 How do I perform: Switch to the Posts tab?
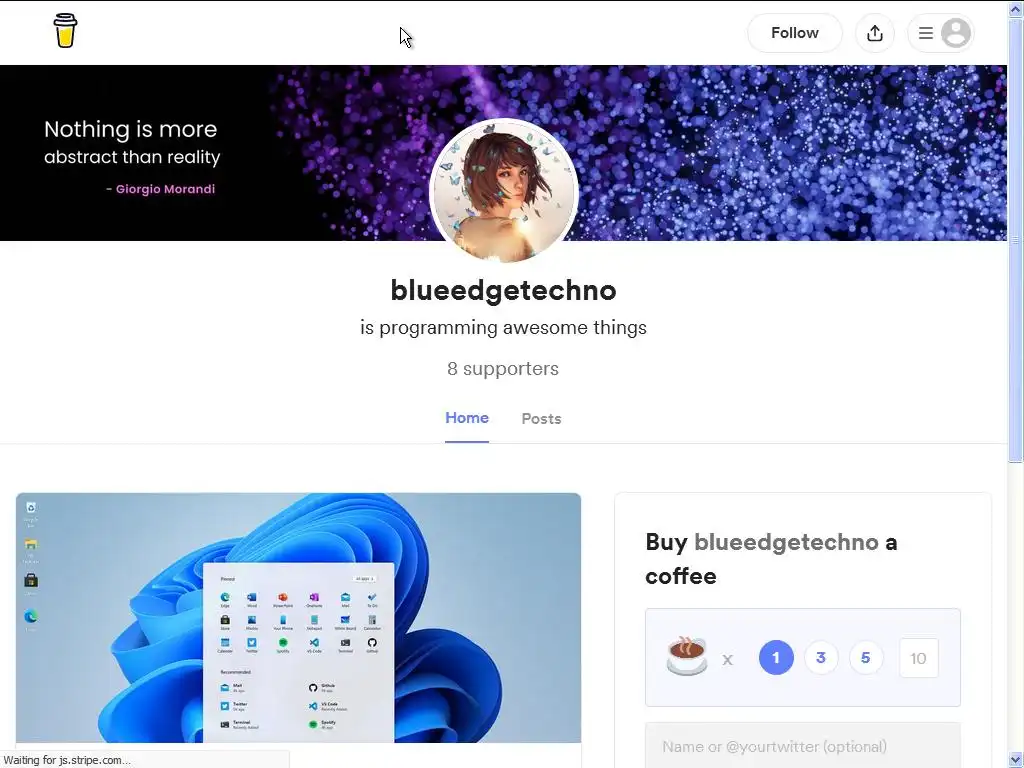541,419
